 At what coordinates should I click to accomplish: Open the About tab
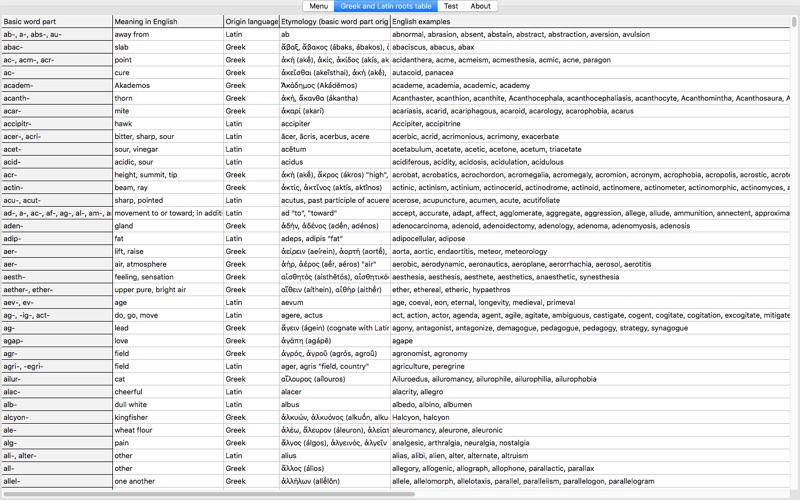coord(480,6)
